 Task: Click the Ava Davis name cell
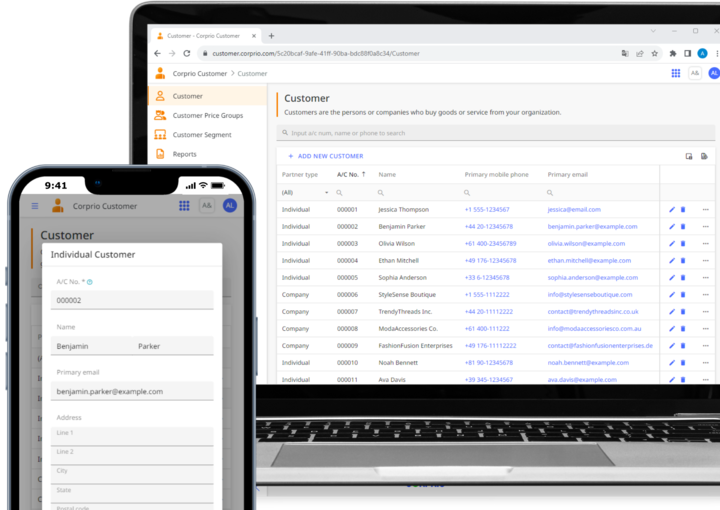click(x=392, y=380)
